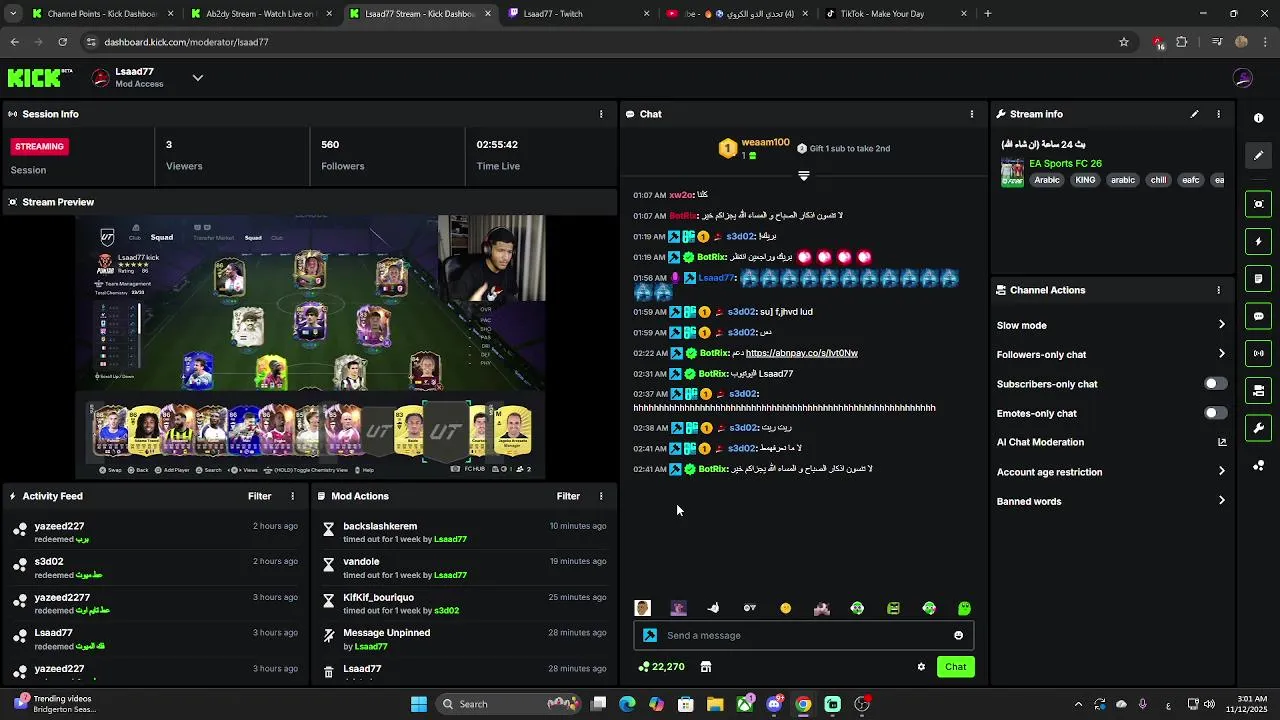Image resolution: width=1280 pixels, height=720 pixels.
Task: Toggle Subscribers-only chat switch
Action: point(1215,384)
